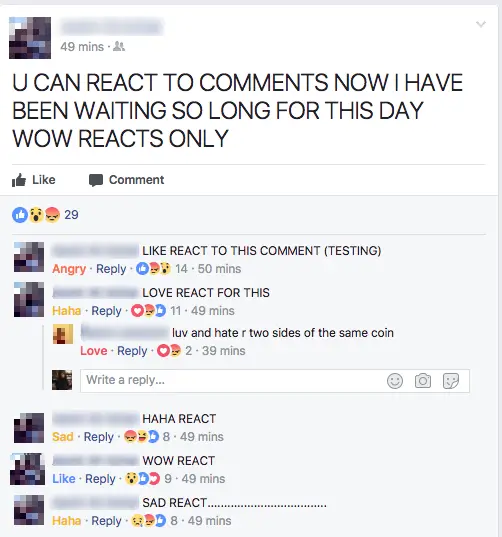Open the sticker picker icon

coord(451,381)
